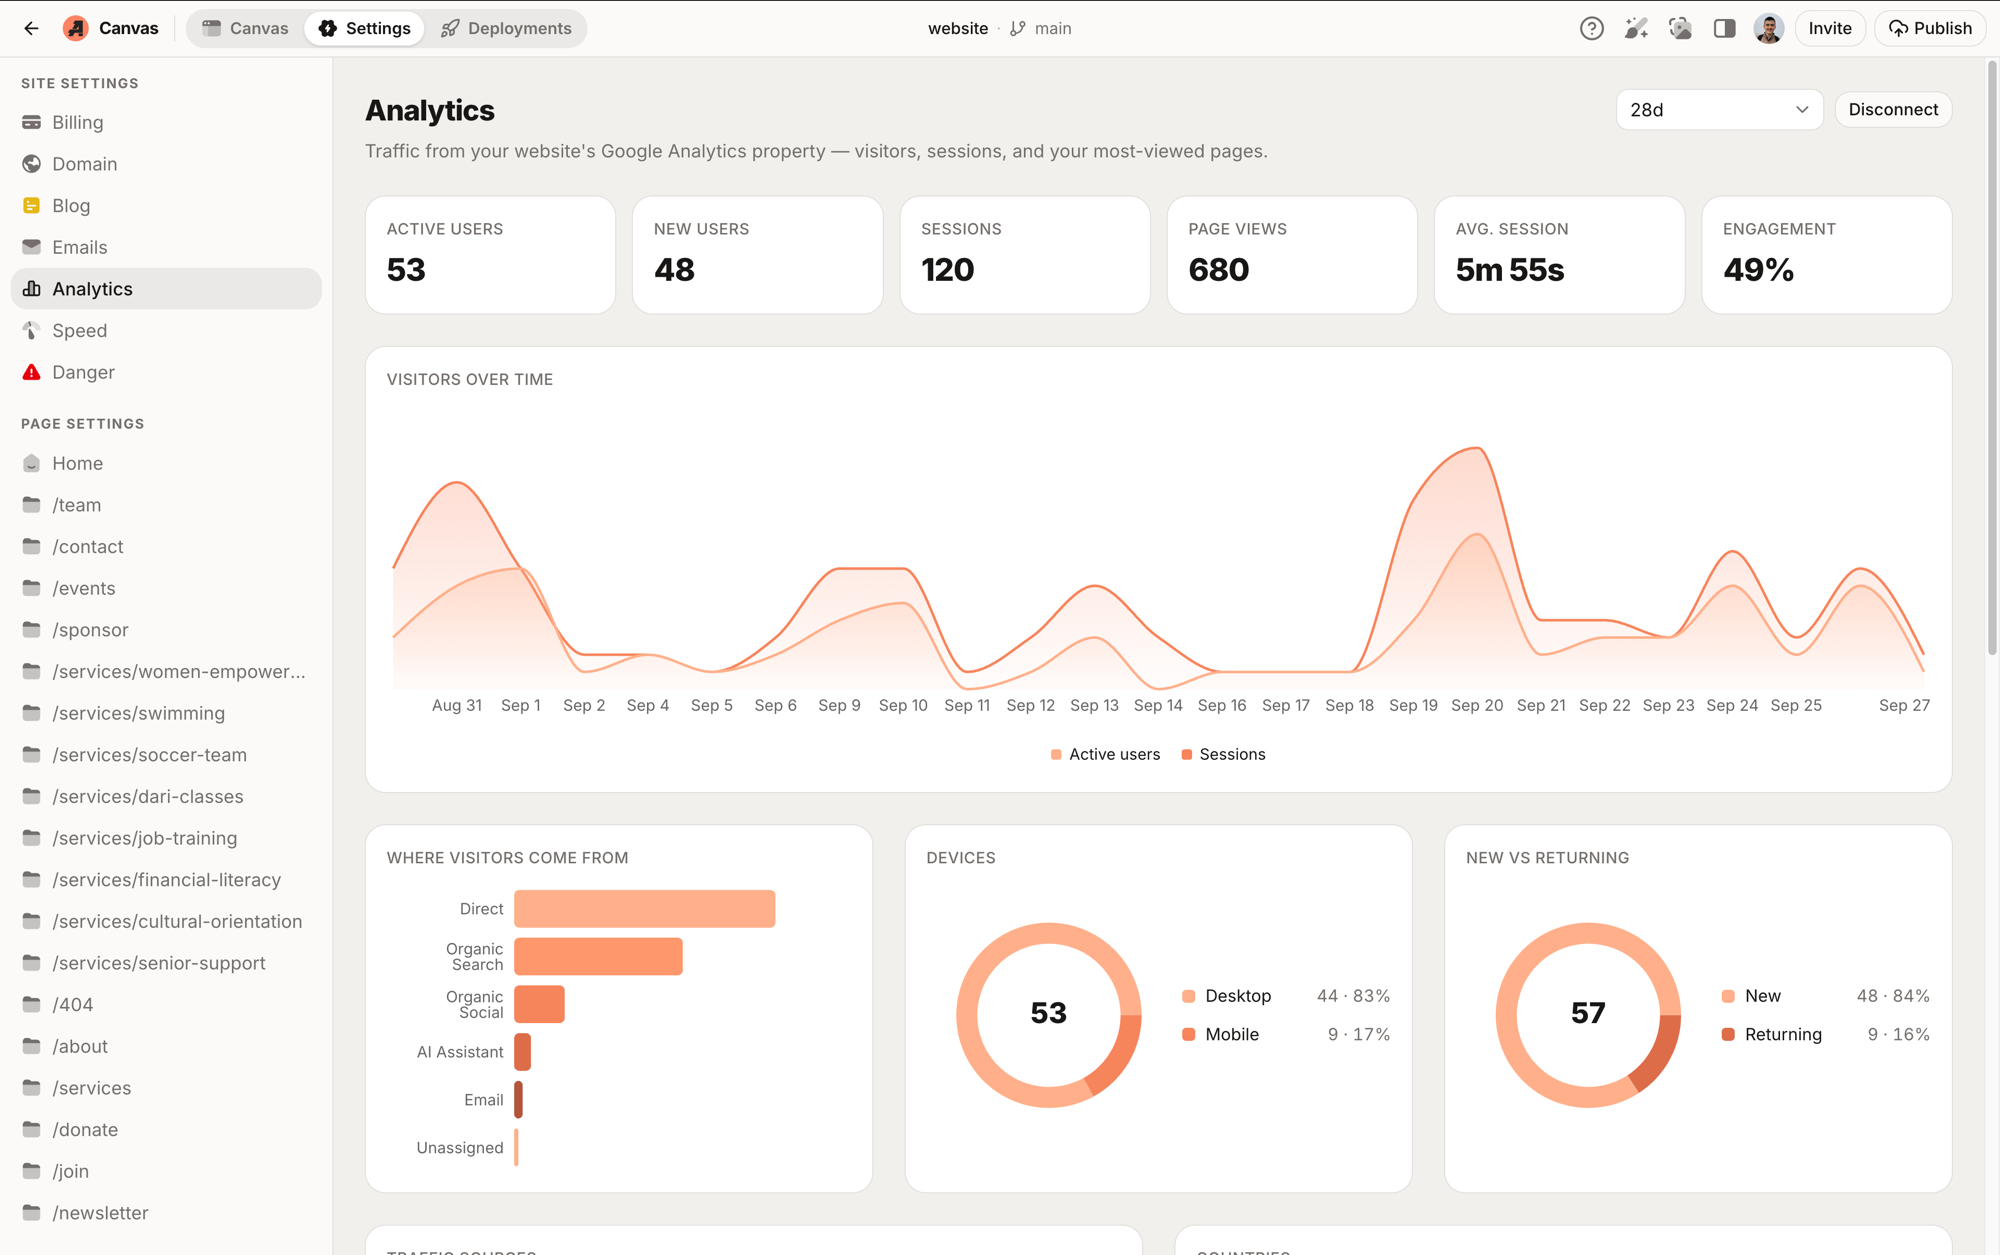Click the Emails envelope icon
This screenshot has height=1255, width=2000.
click(32, 247)
